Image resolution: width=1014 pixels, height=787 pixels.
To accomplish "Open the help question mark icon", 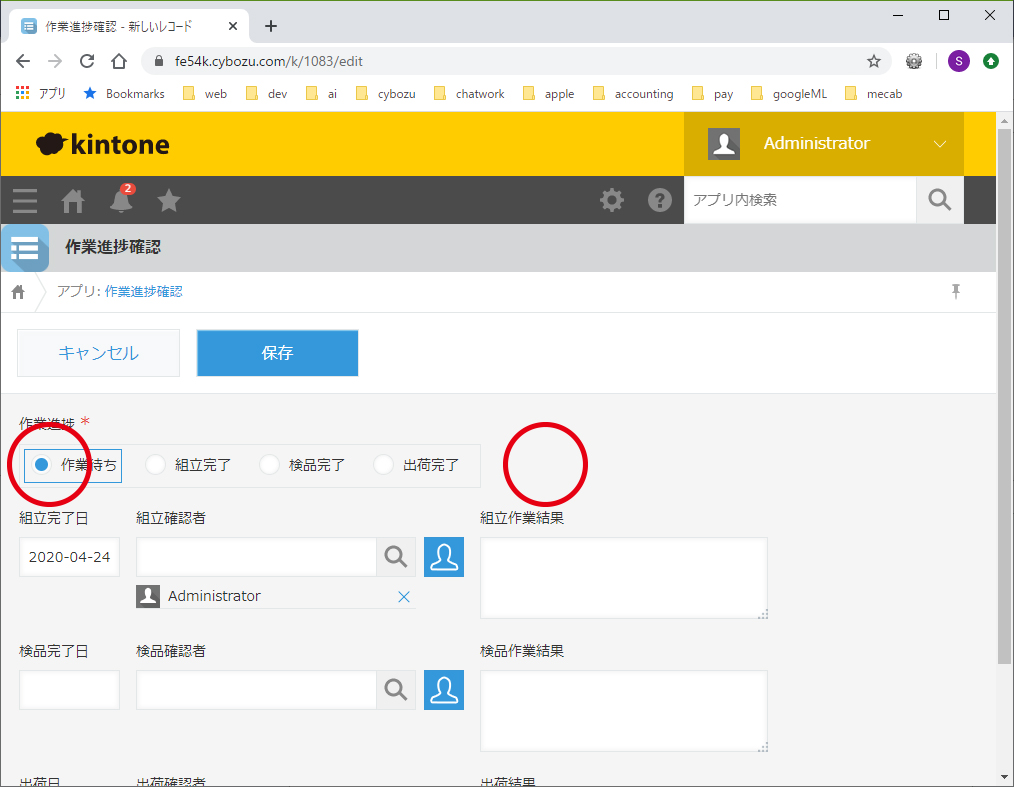I will pyautogui.click(x=660, y=200).
